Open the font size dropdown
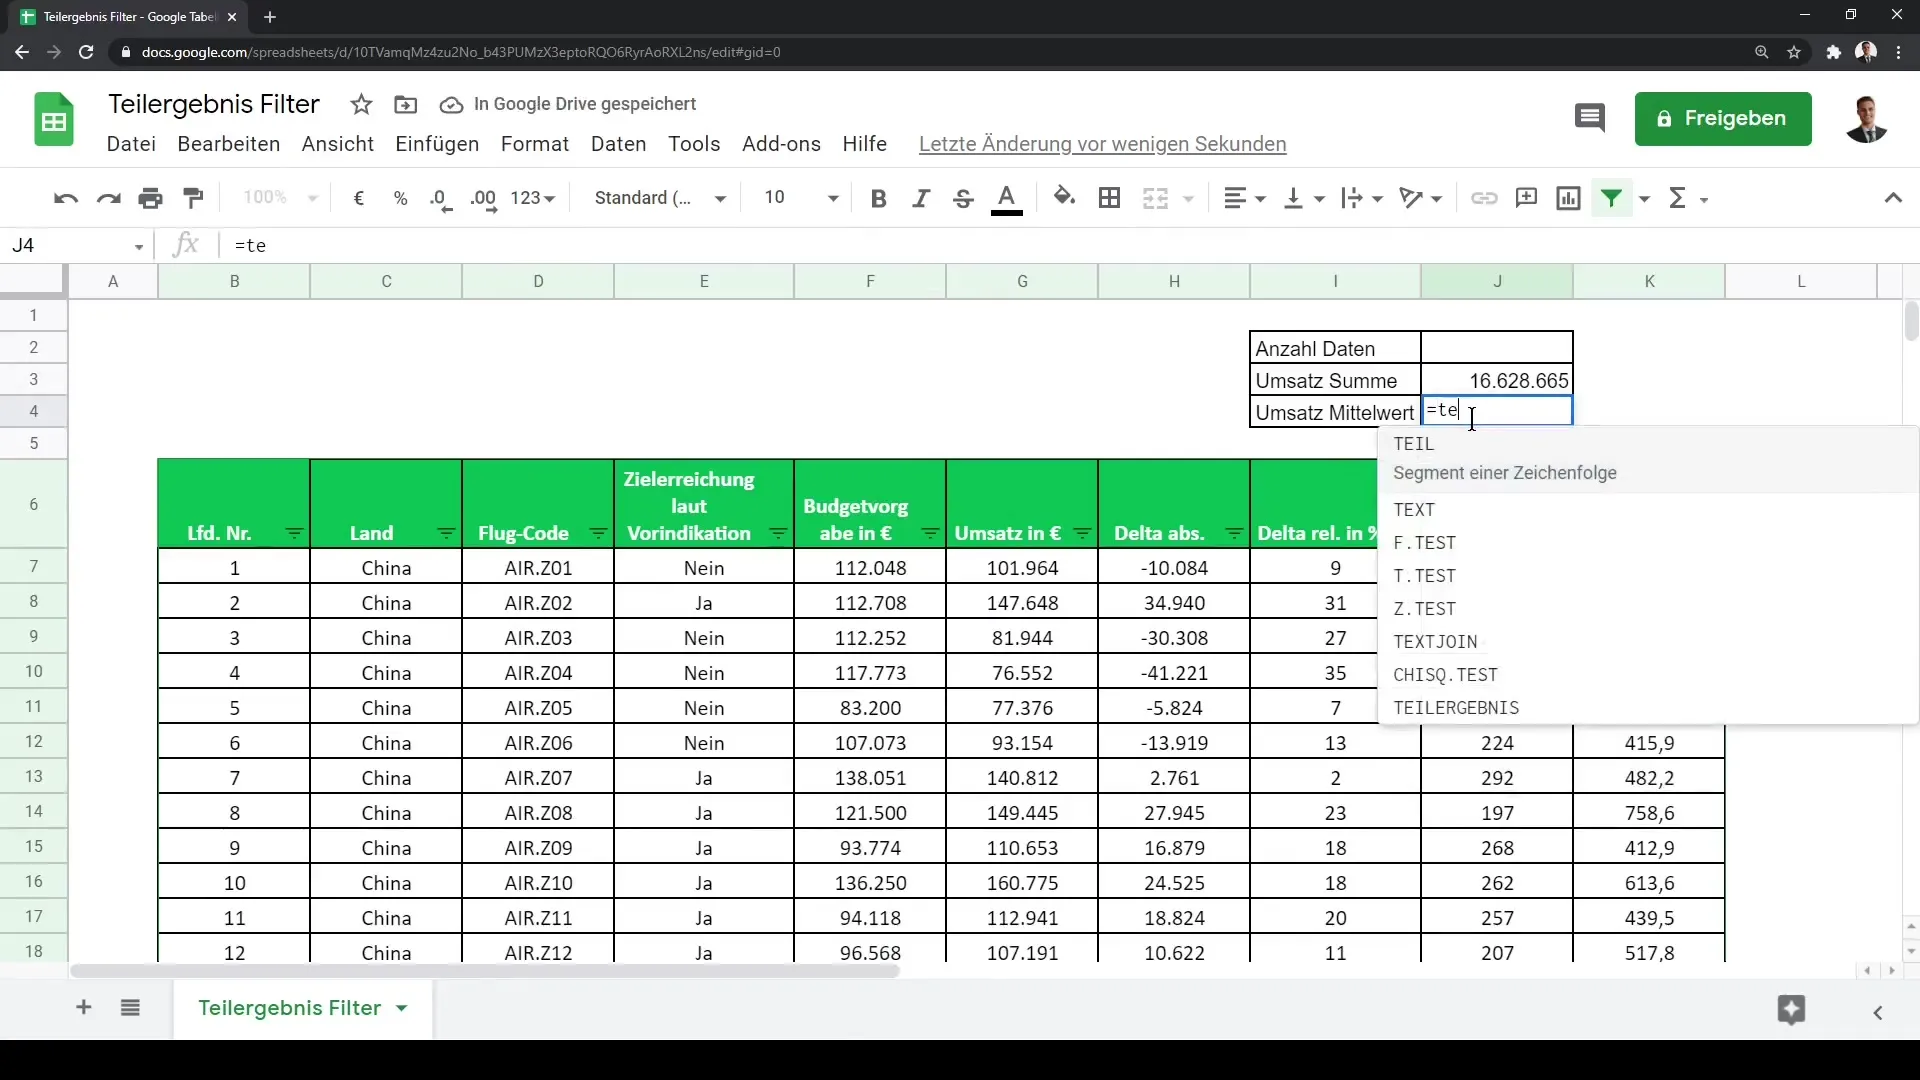The height and width of the screenshot is (1080, 1920). tap(833, 198)
